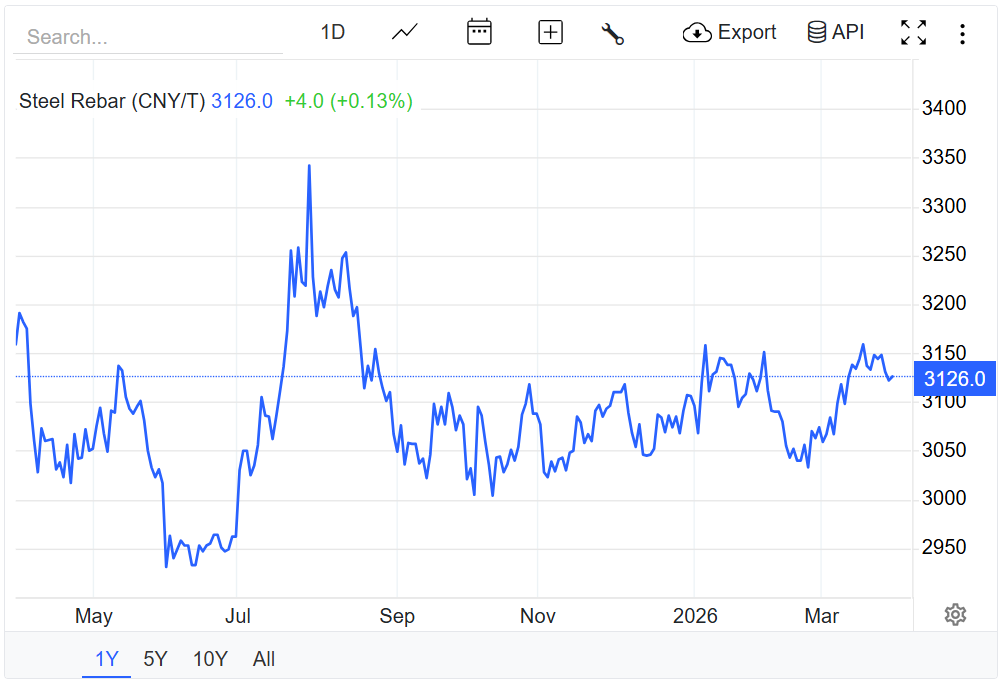Viewport: 1001px width, 681px height.
Task: Click the 2026 label on the time axis
Action: pos(695,616)
